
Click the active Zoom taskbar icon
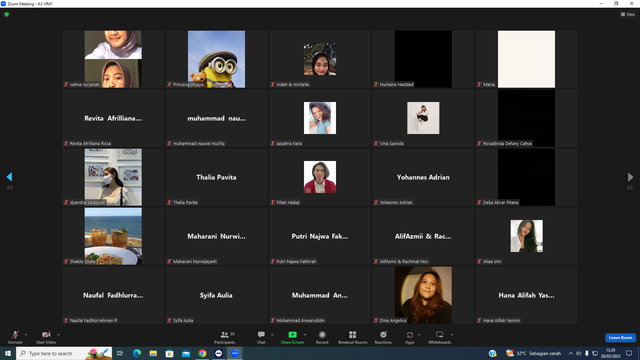coord(235,353)
